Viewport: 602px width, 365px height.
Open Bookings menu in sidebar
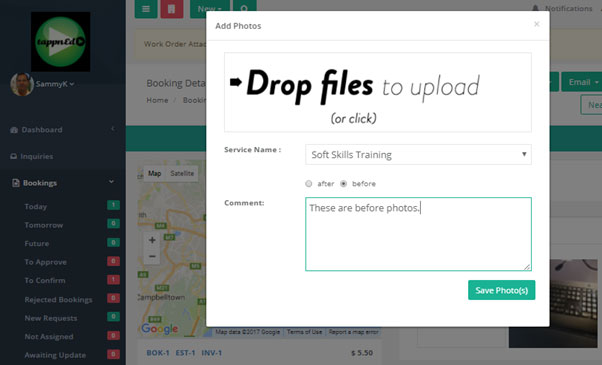[40, 183]
